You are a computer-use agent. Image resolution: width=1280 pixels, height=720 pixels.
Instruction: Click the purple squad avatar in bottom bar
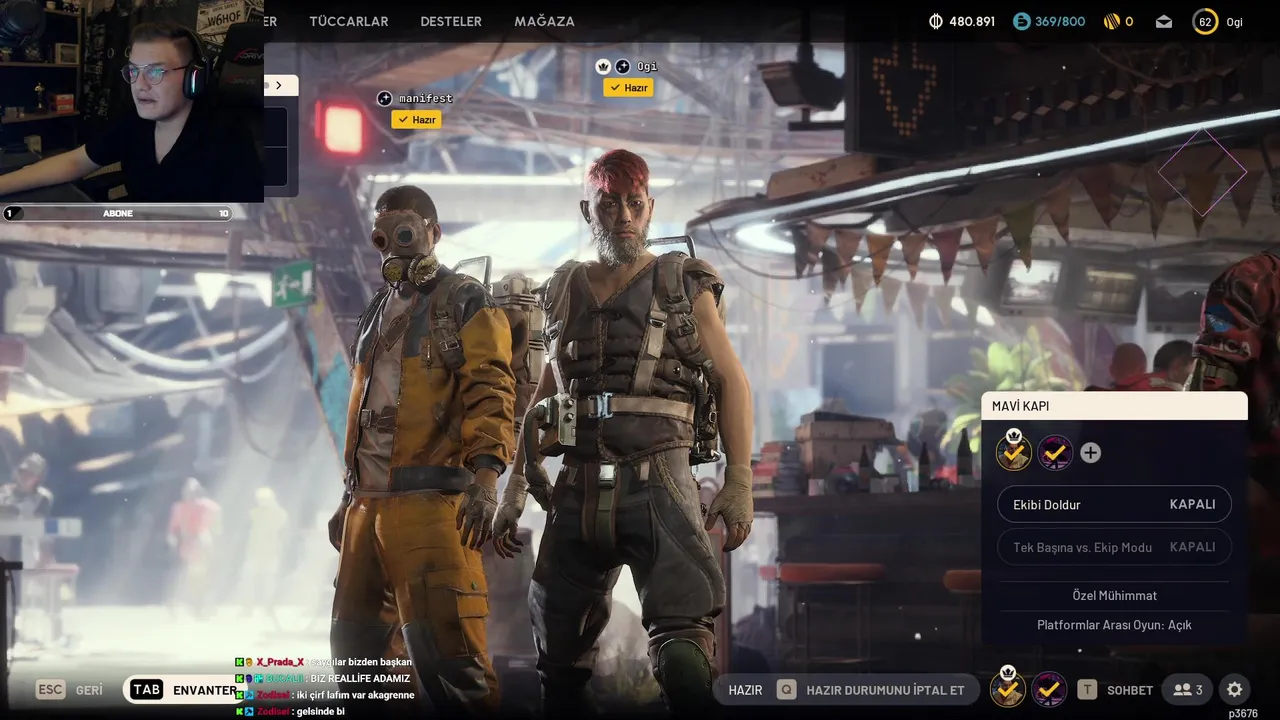click(x=1048, y=689)
